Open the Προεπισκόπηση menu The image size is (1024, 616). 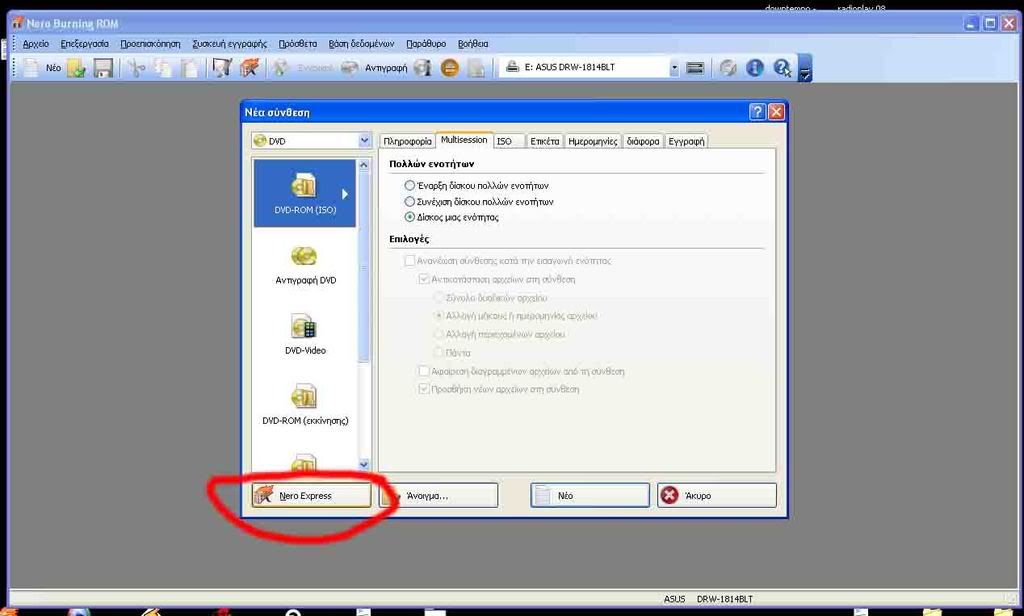150,44
